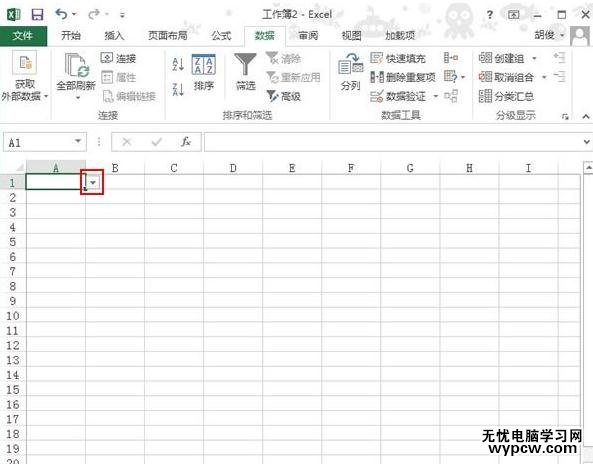Click the vertical scrollbar up arrow
Viewport: 593px width, 464px height.
[588, 167]
